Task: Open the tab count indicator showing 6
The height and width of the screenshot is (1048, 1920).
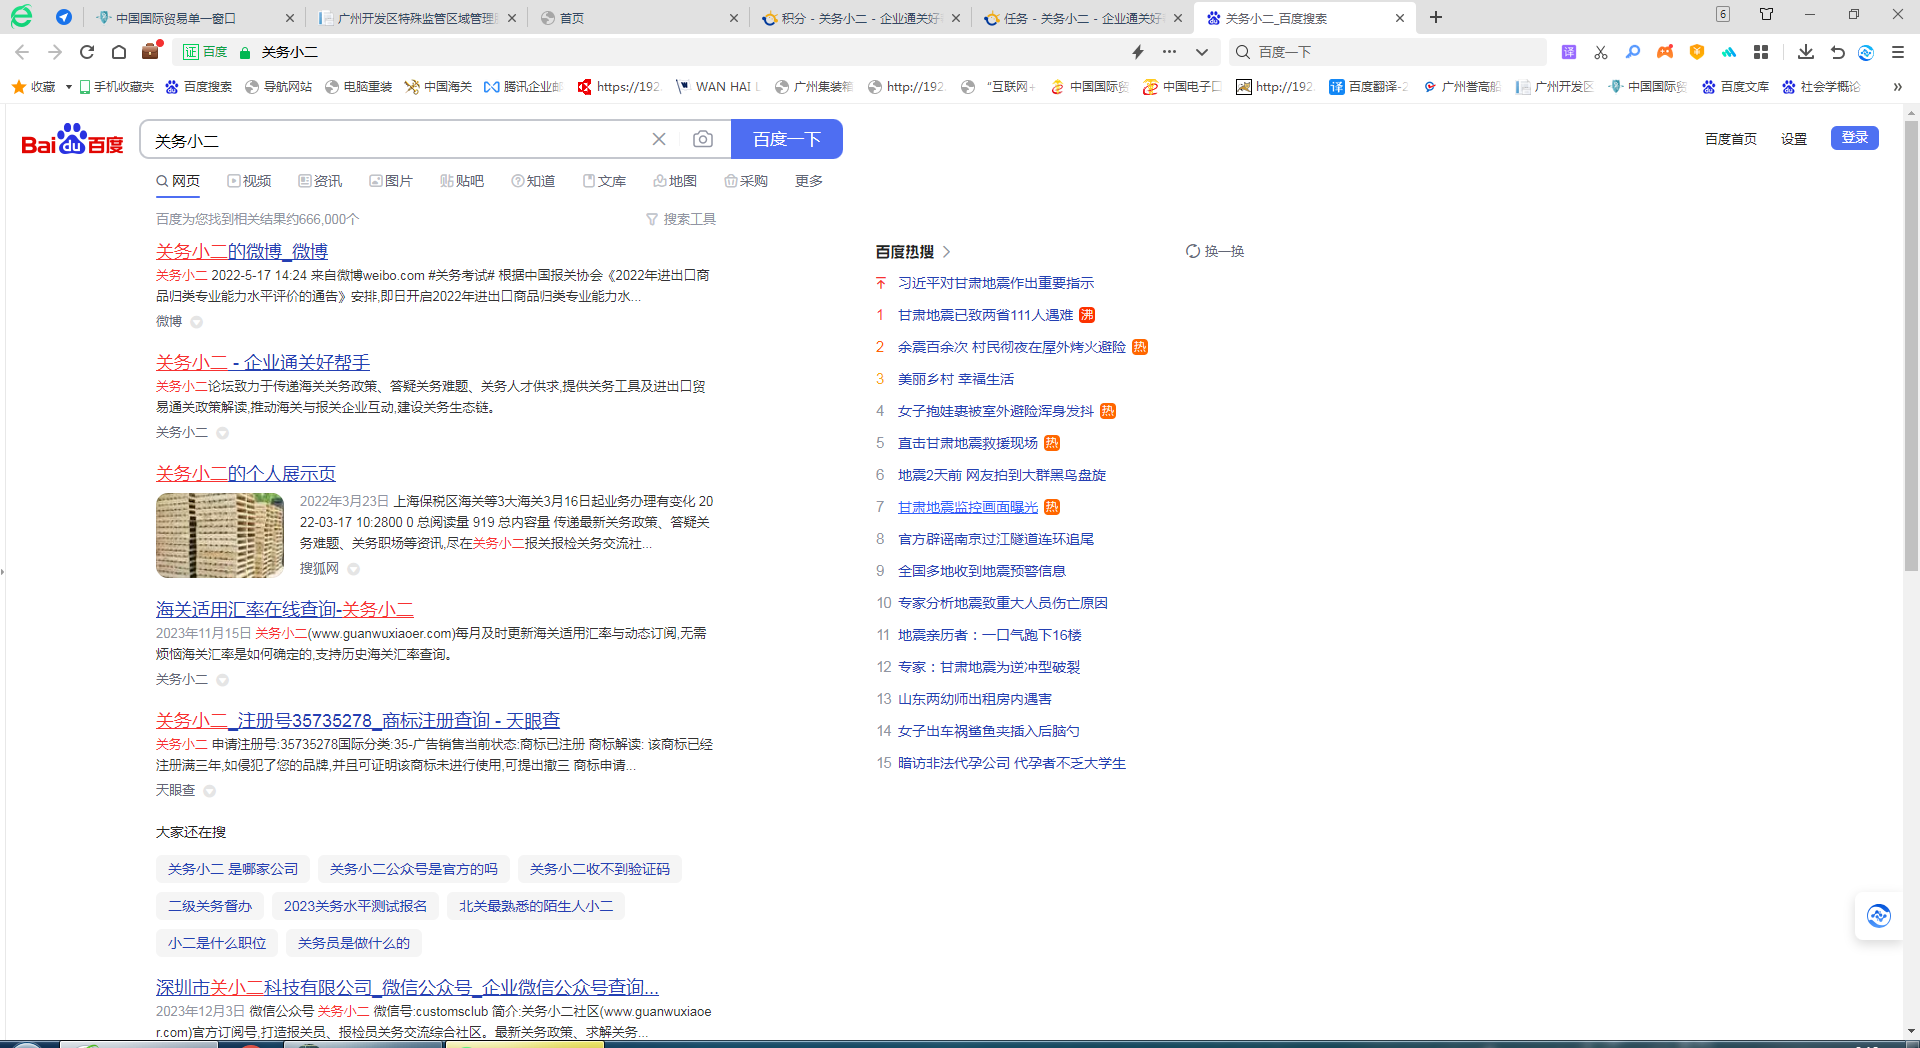Action: [x=1723, y=14]
